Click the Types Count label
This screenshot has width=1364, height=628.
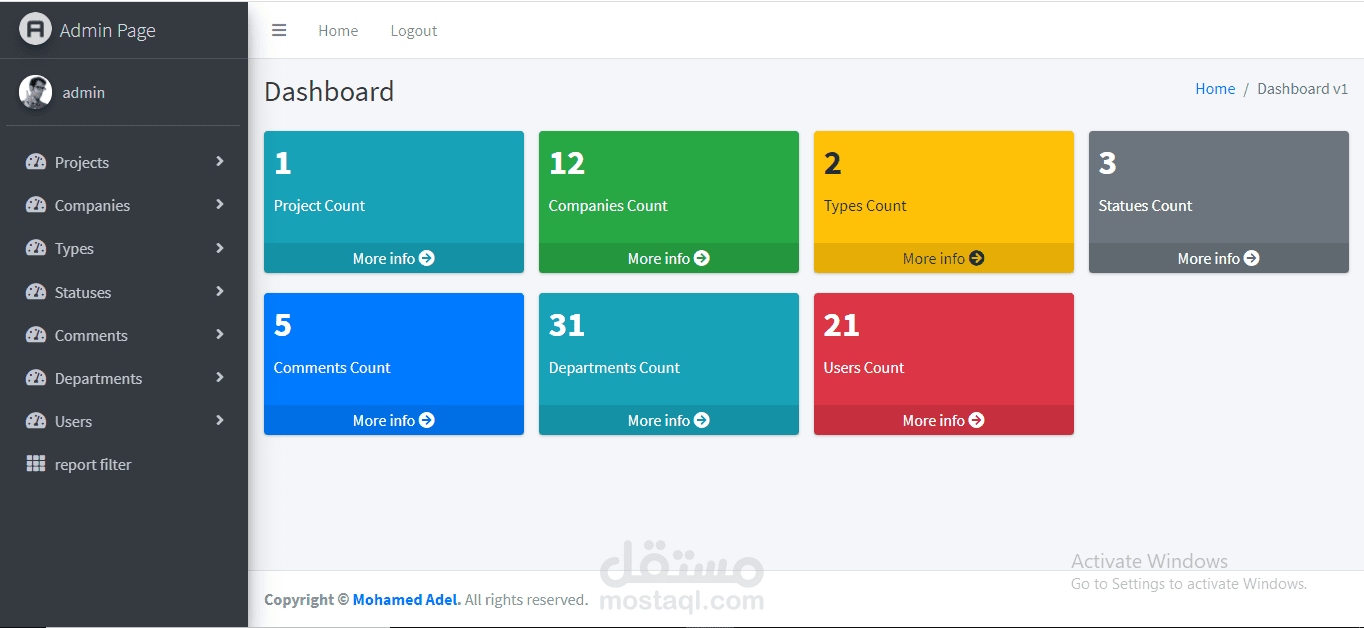point(865,205)
